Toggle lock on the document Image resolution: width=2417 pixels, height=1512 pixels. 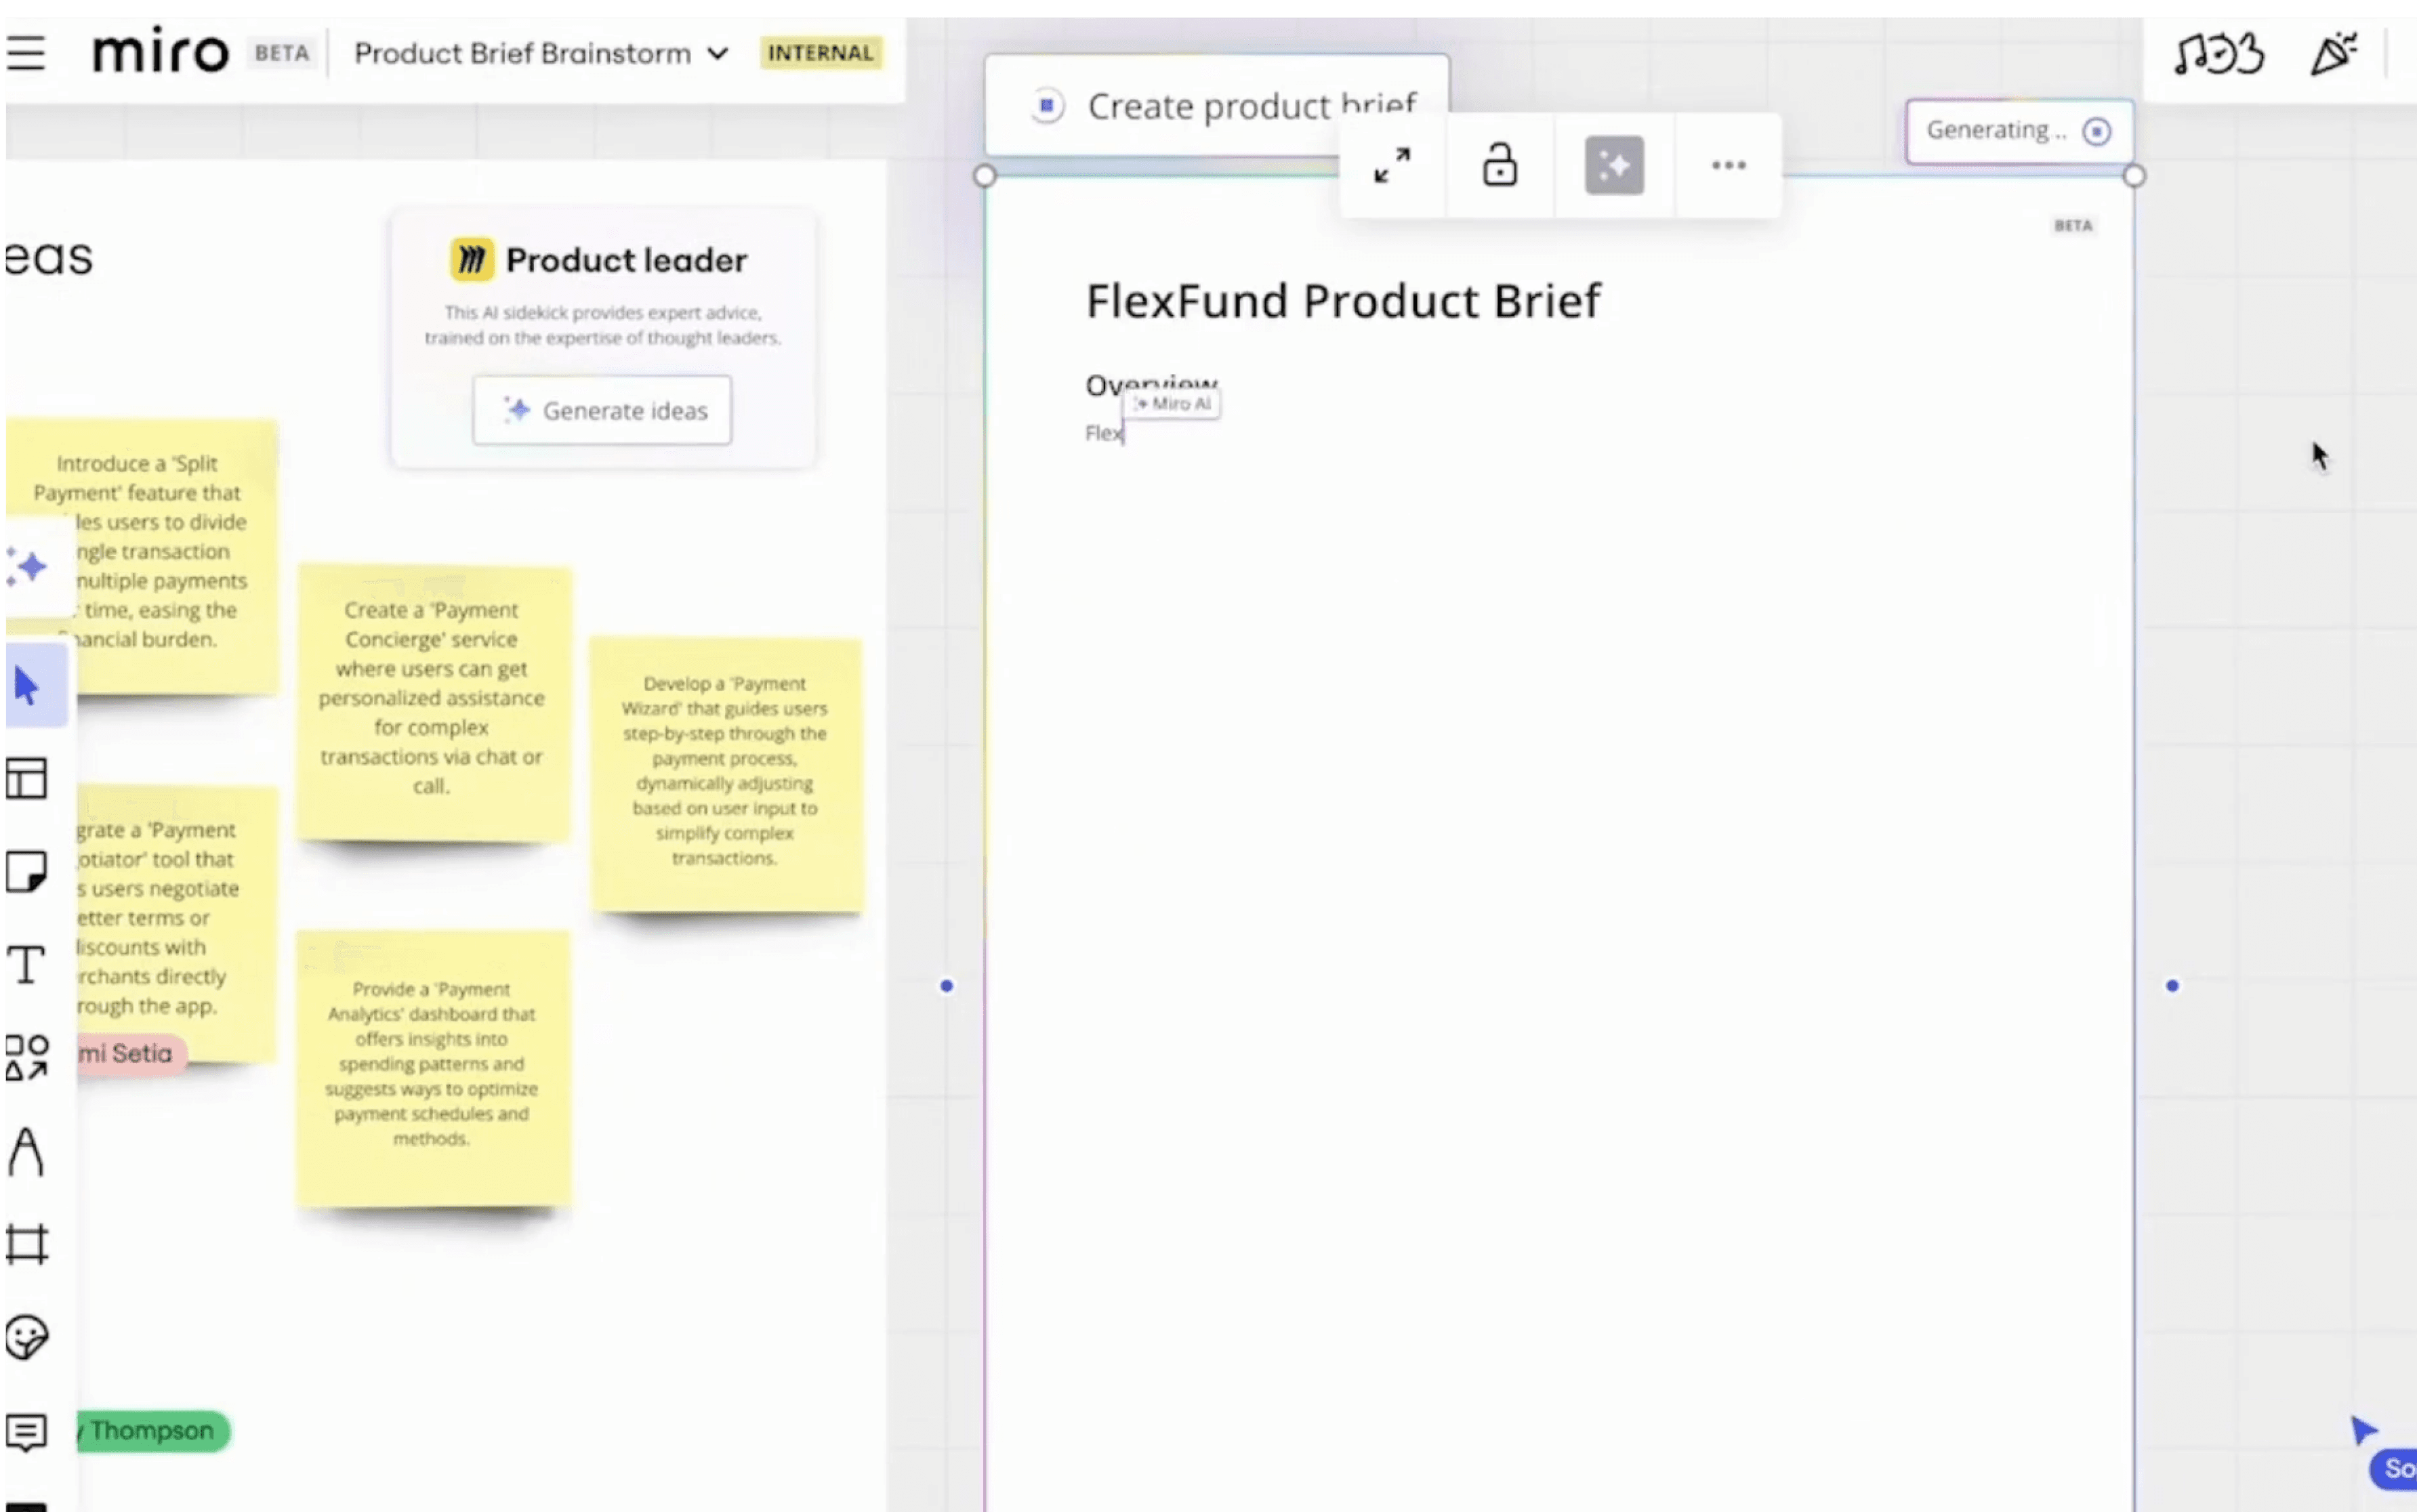[x=1499, y=166]
